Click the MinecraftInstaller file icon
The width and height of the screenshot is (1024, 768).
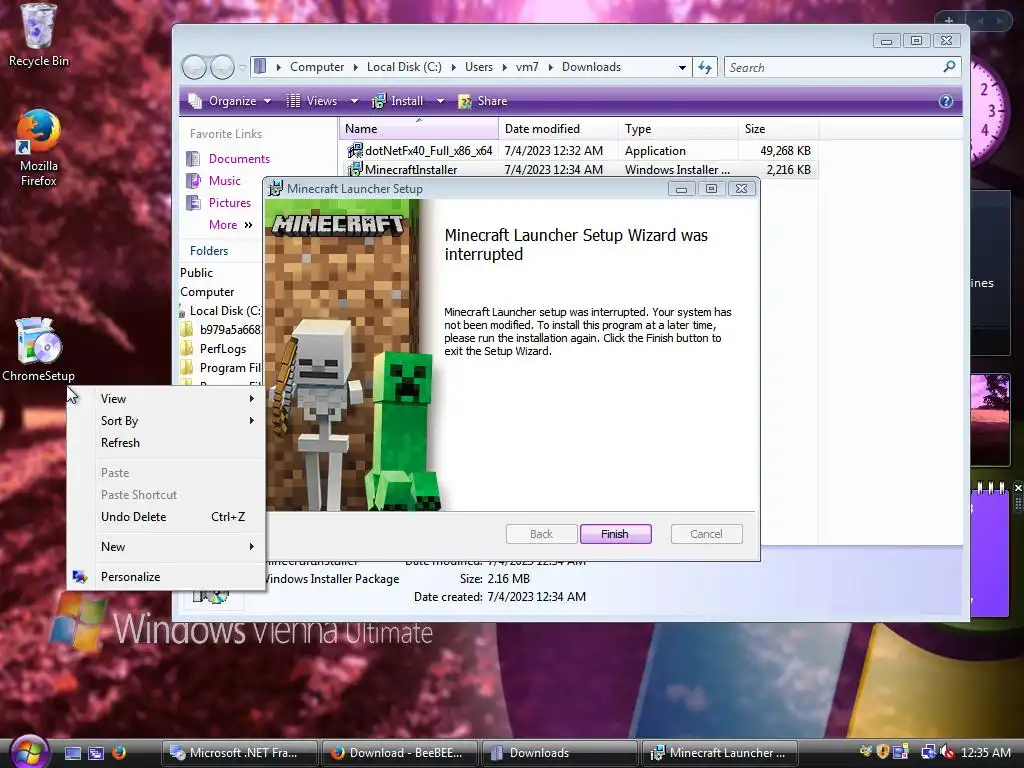355,169
